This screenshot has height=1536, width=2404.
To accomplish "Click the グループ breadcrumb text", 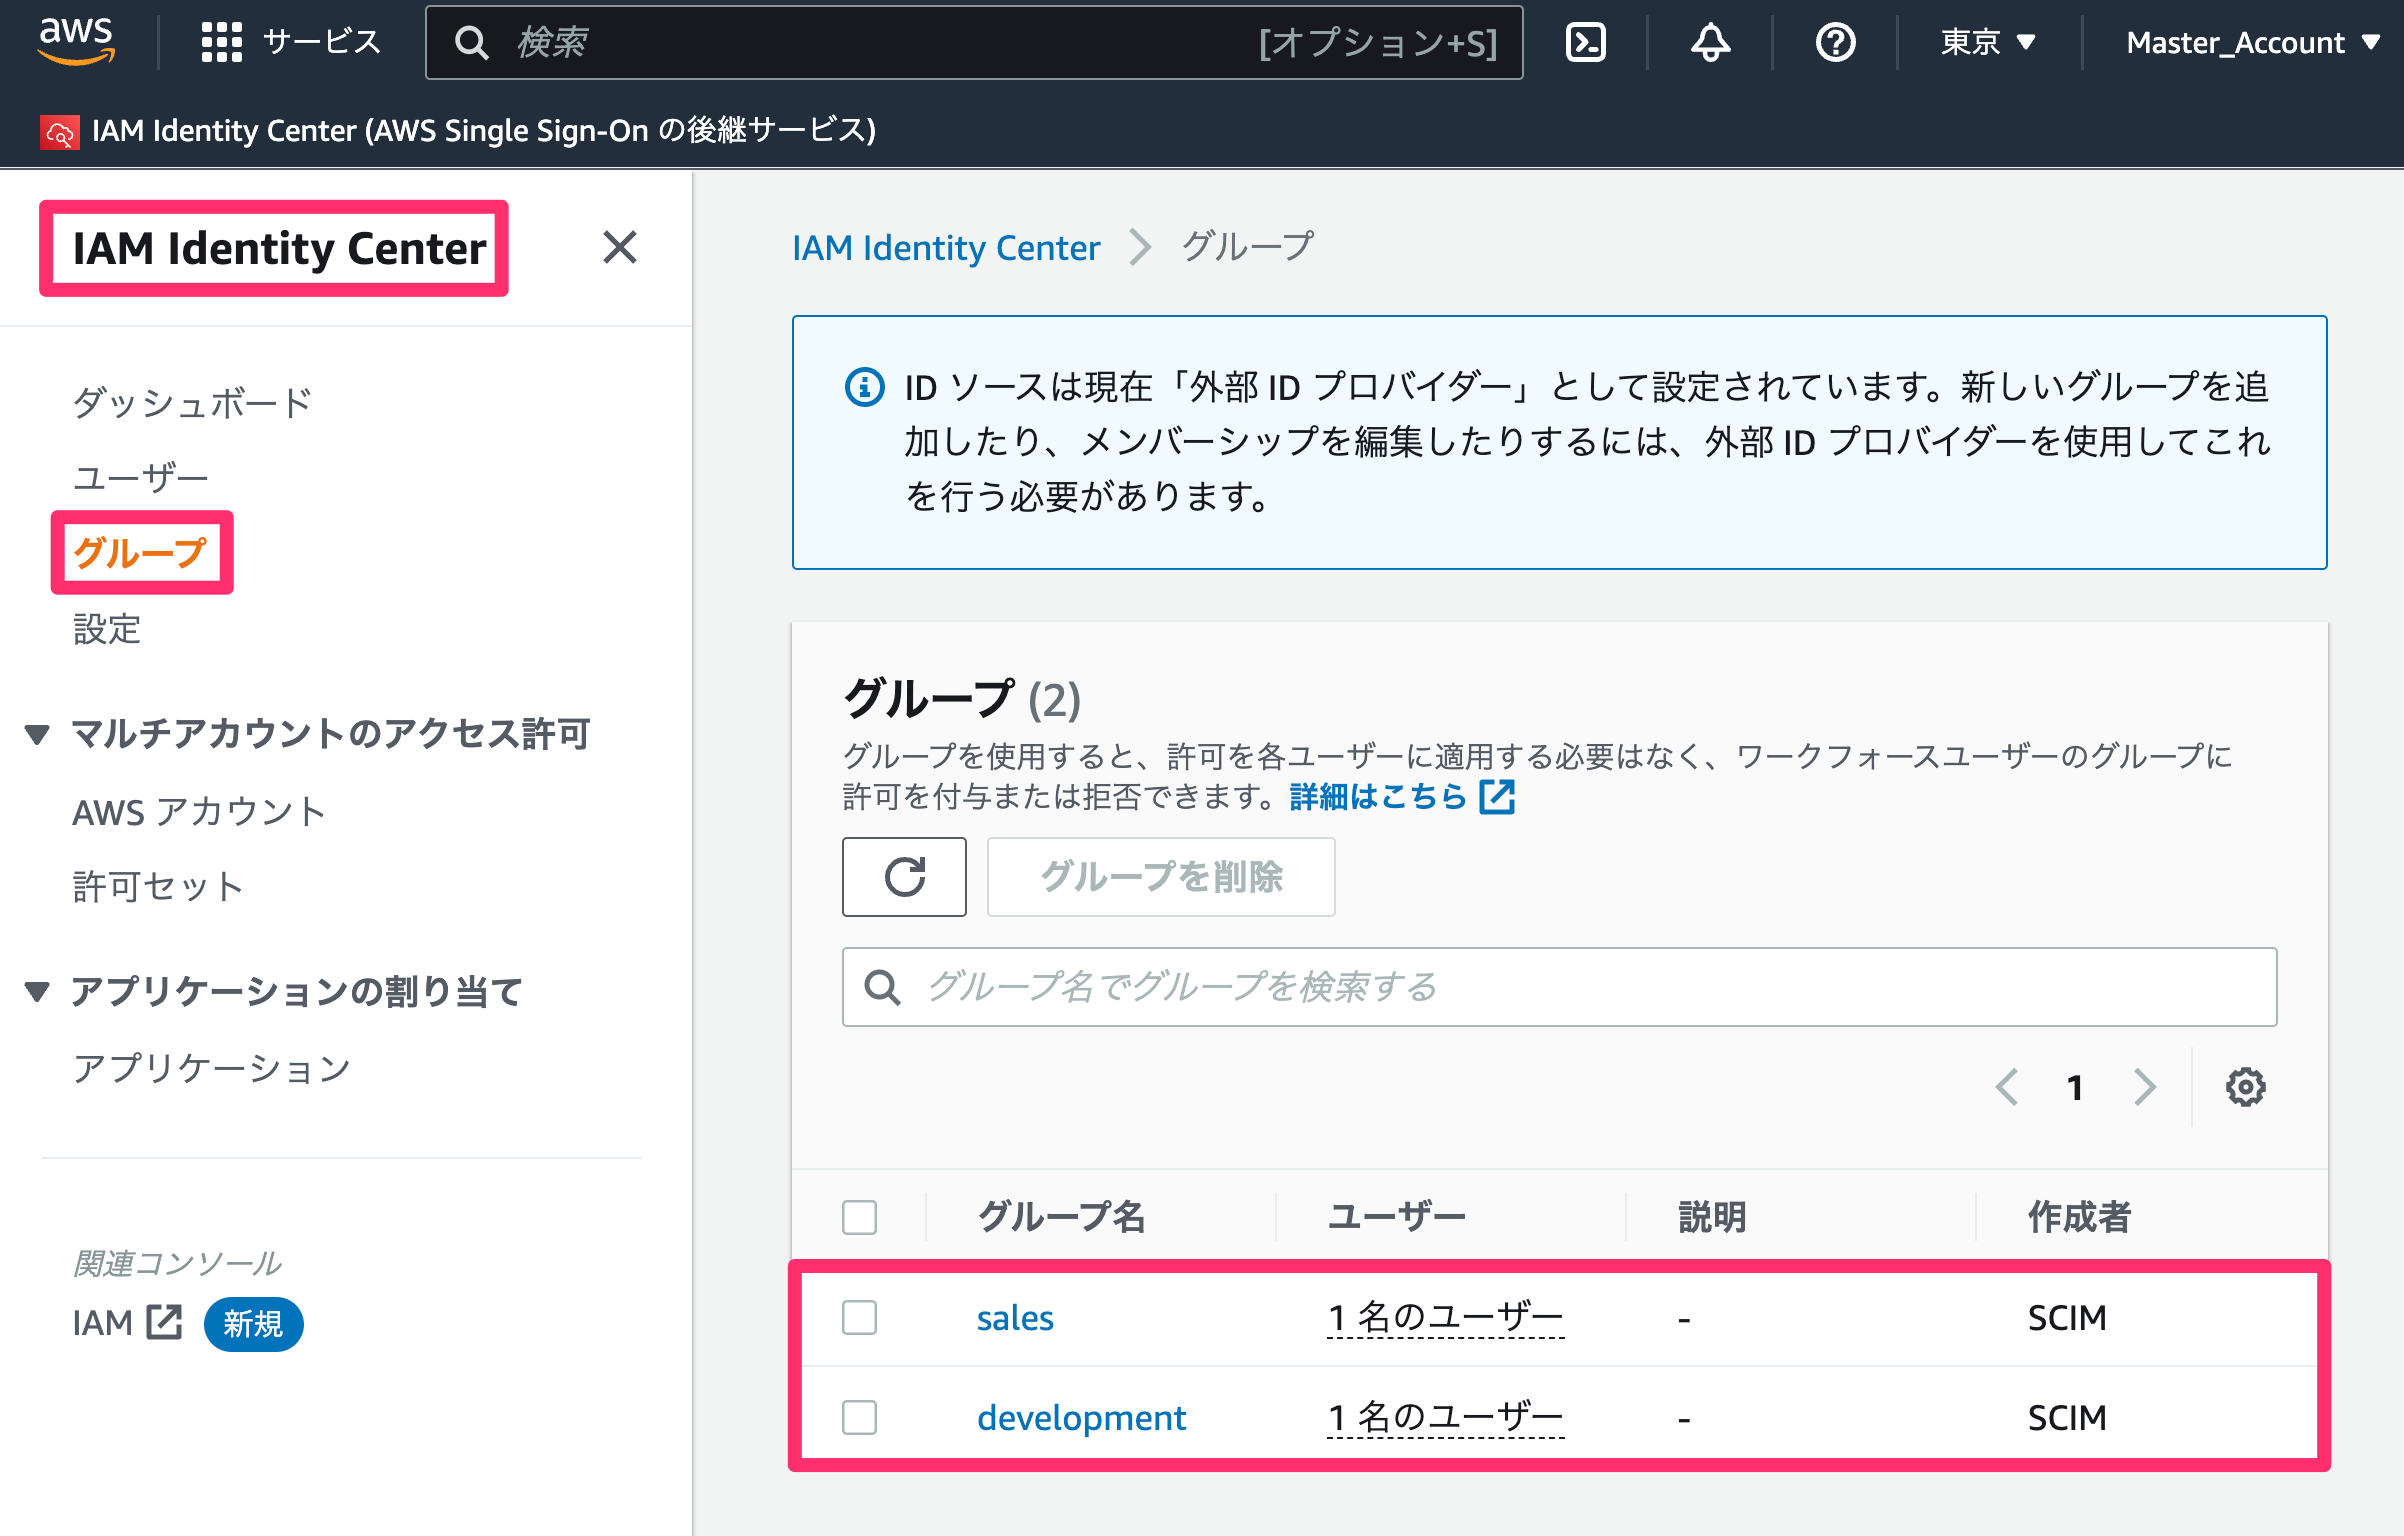I will [1247, 247].
